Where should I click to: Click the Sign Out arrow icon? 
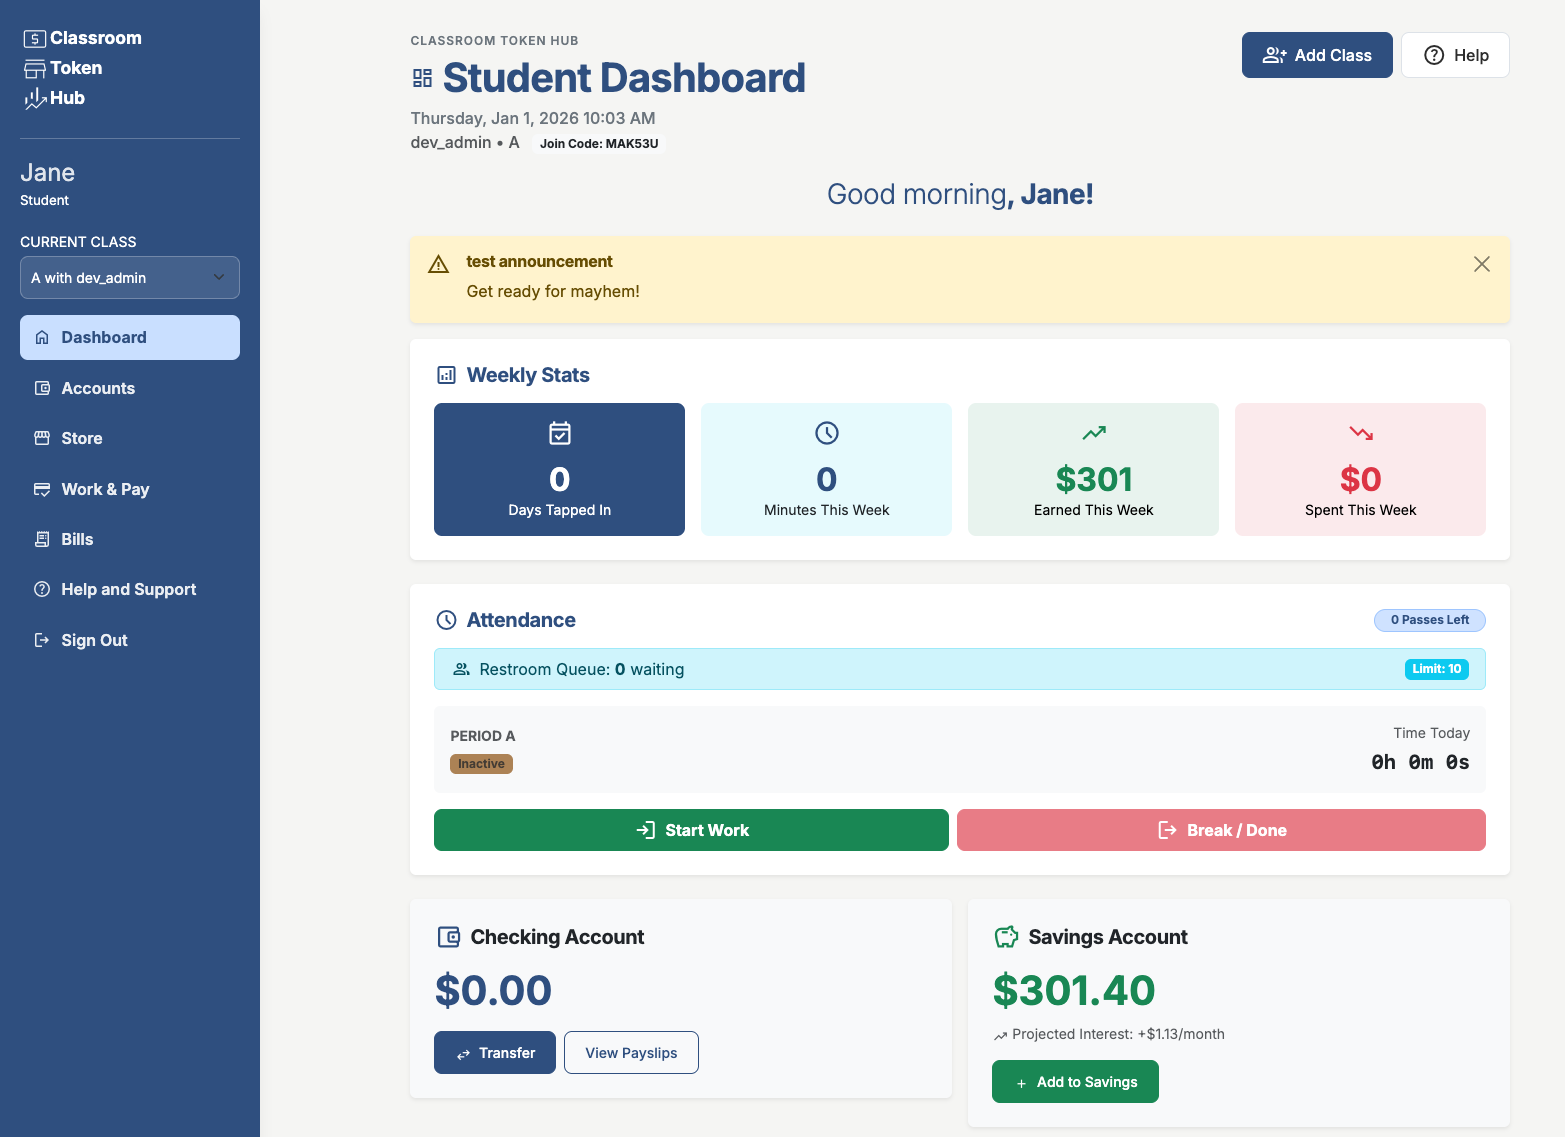(x=42, y=640)
